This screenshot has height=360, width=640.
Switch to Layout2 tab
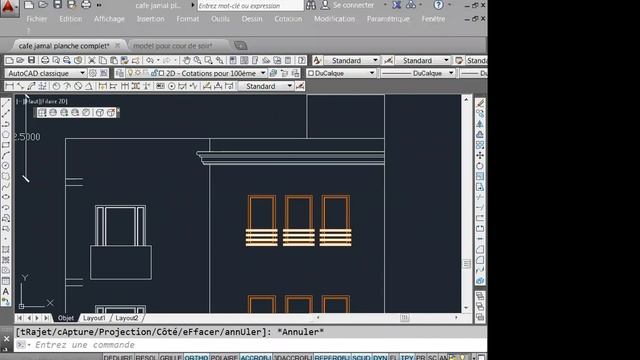click(x=127, y=318)
